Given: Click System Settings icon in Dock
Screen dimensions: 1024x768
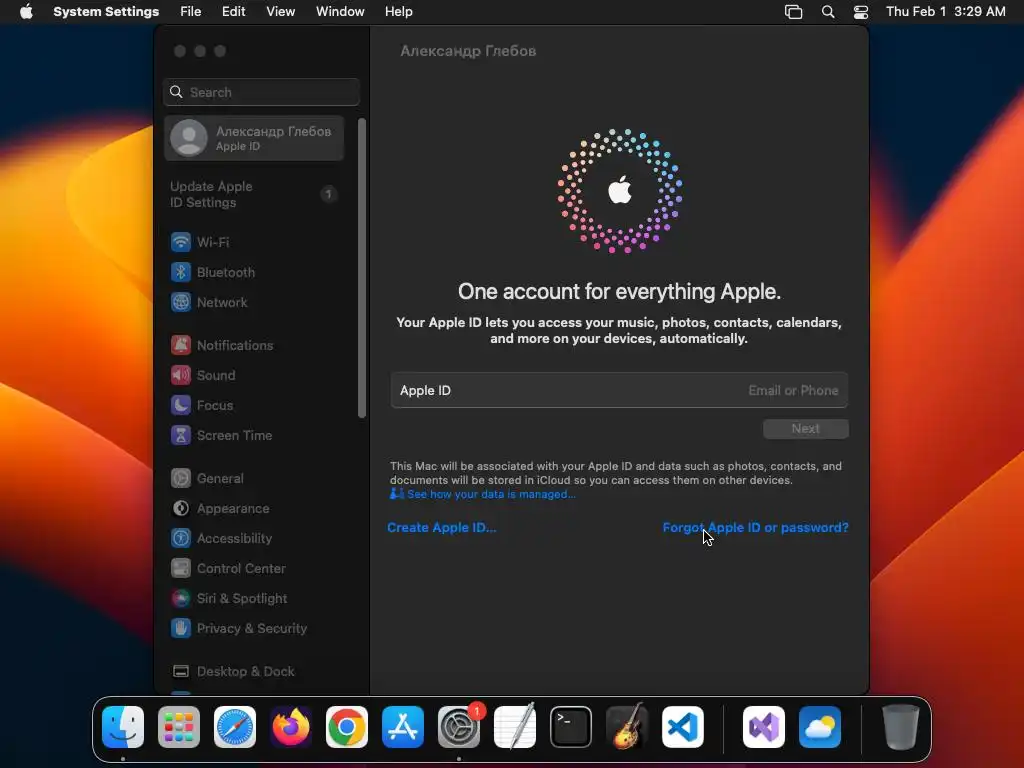Looking at the screenshot, I should tap(459, 727).
